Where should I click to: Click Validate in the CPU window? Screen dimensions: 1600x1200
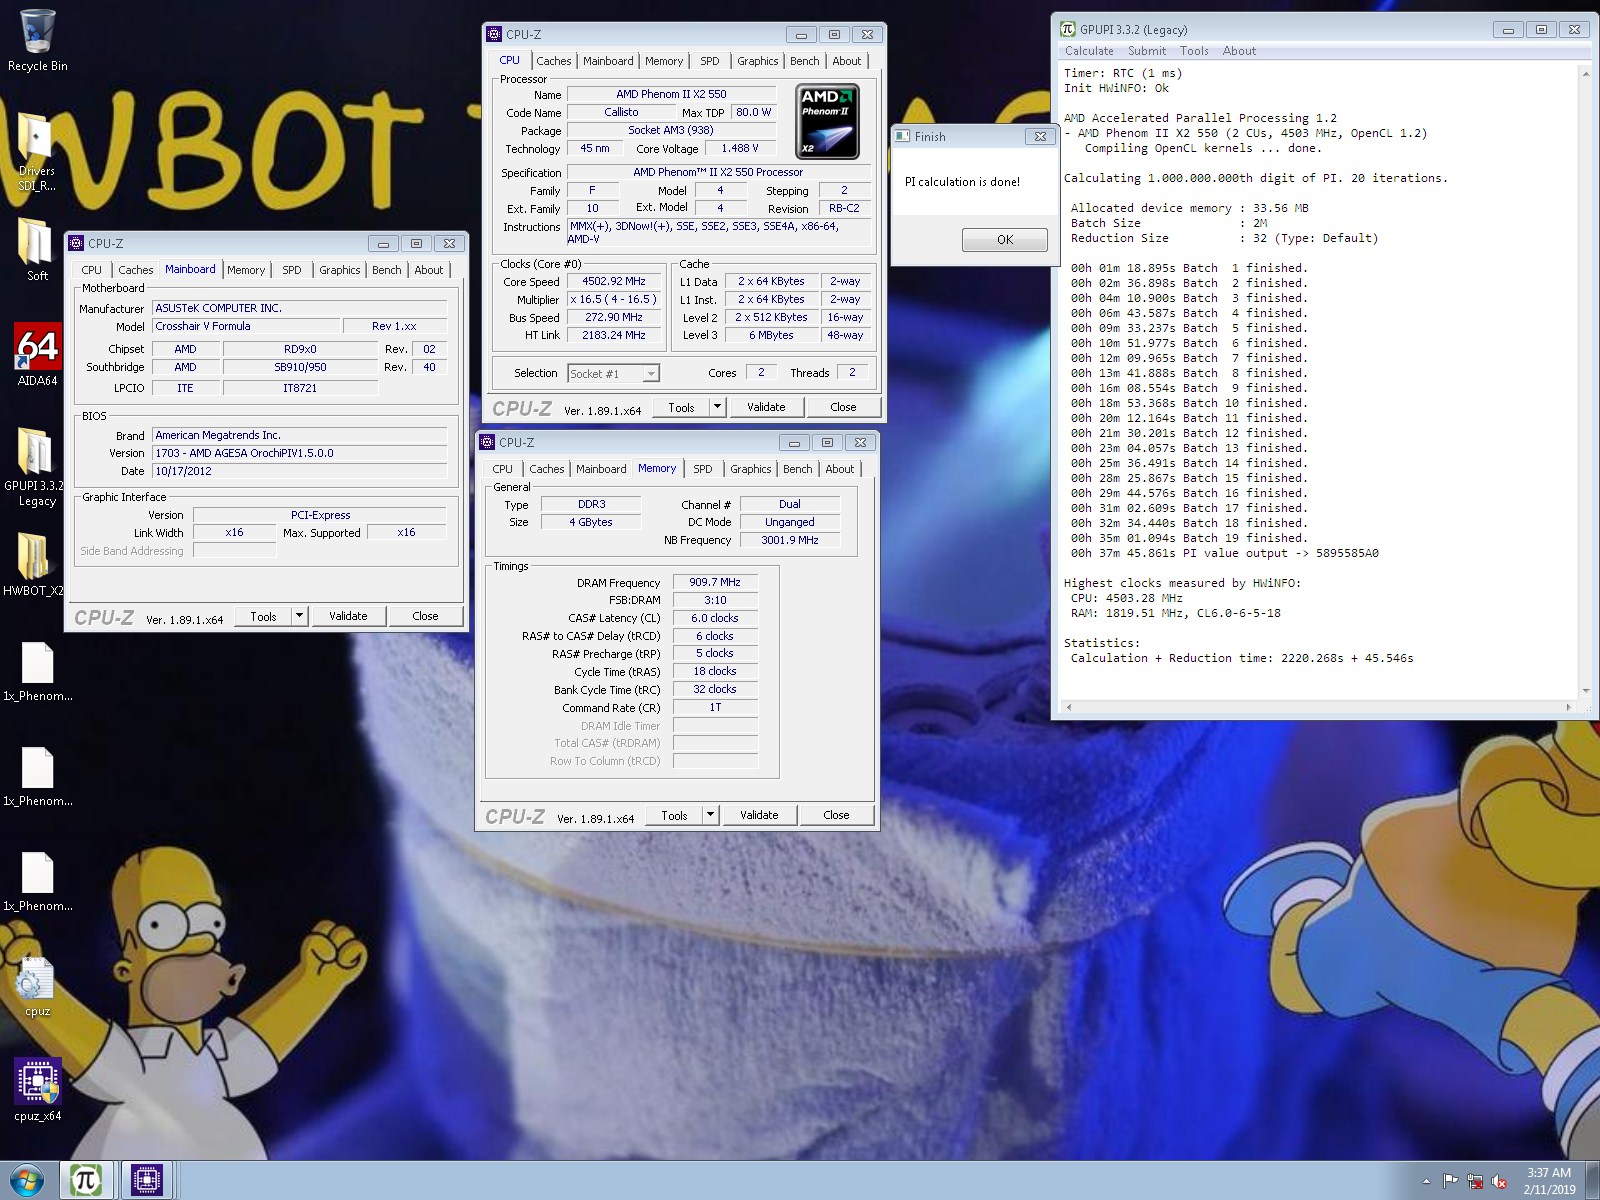pos(766,407)
